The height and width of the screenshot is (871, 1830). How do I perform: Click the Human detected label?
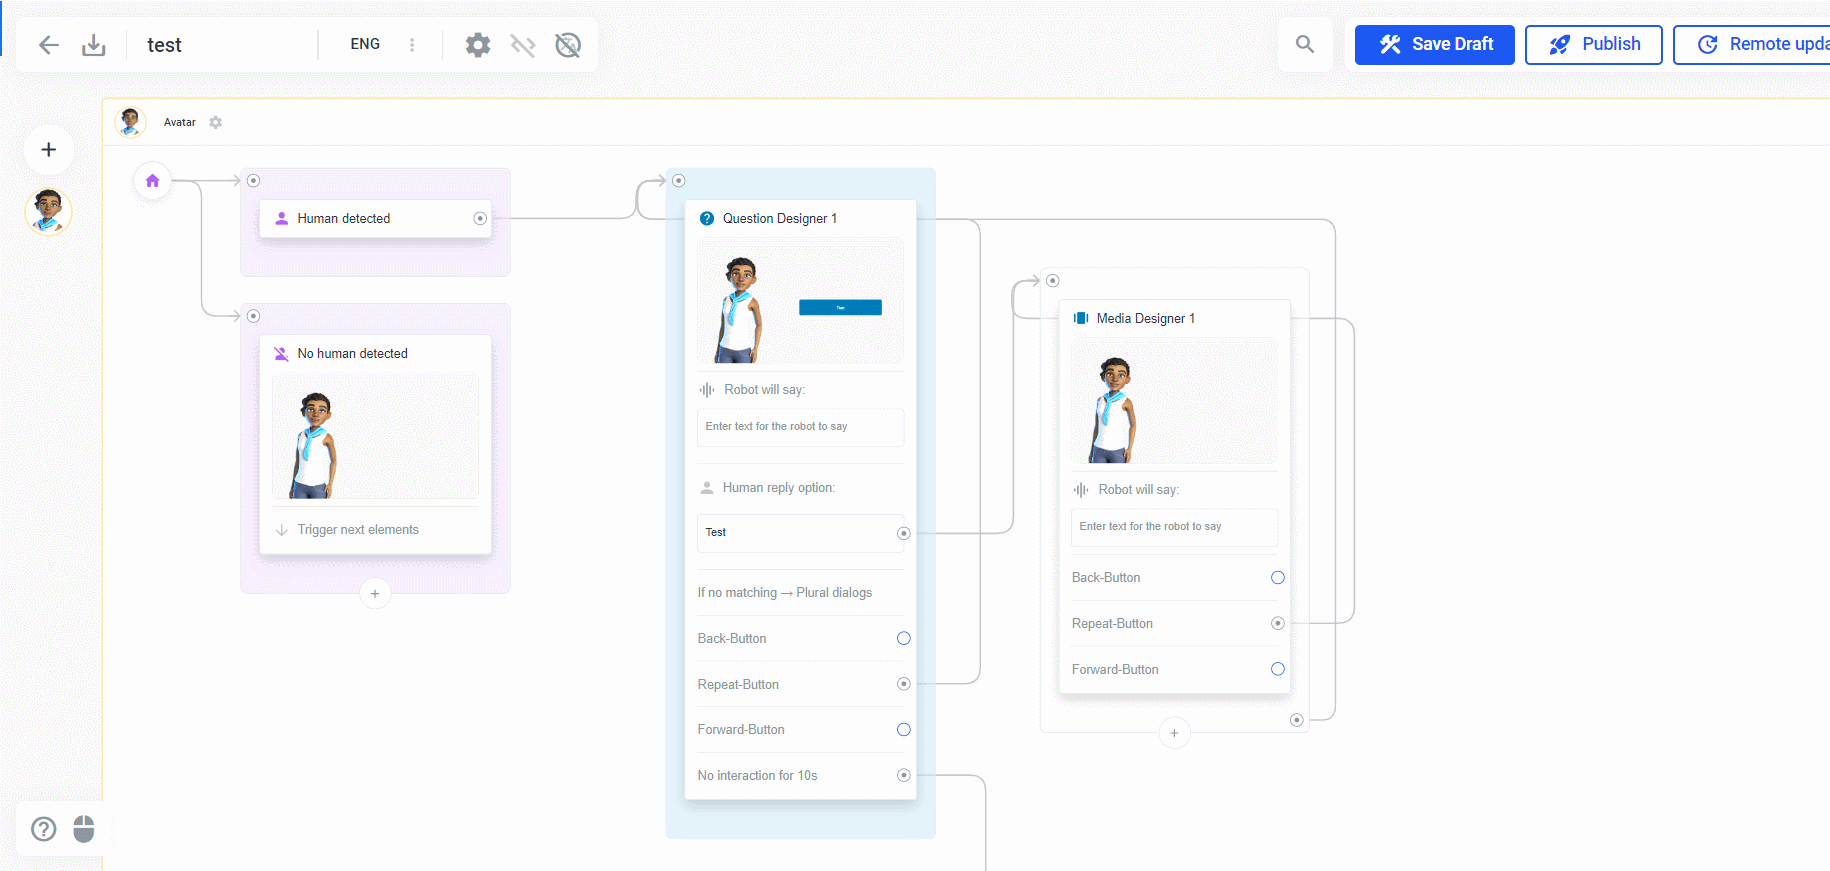click(344, 218)
